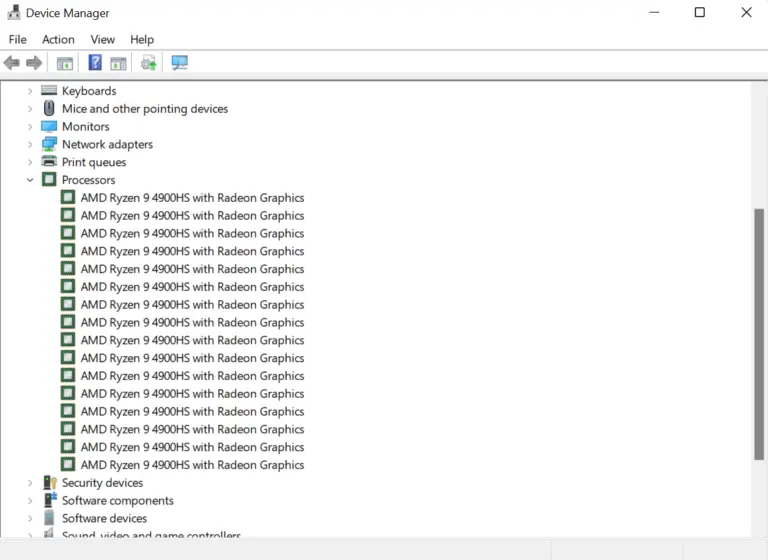Expand the Network adapters category
Viewport: 768px width, 560px height.
pos(30,145)
